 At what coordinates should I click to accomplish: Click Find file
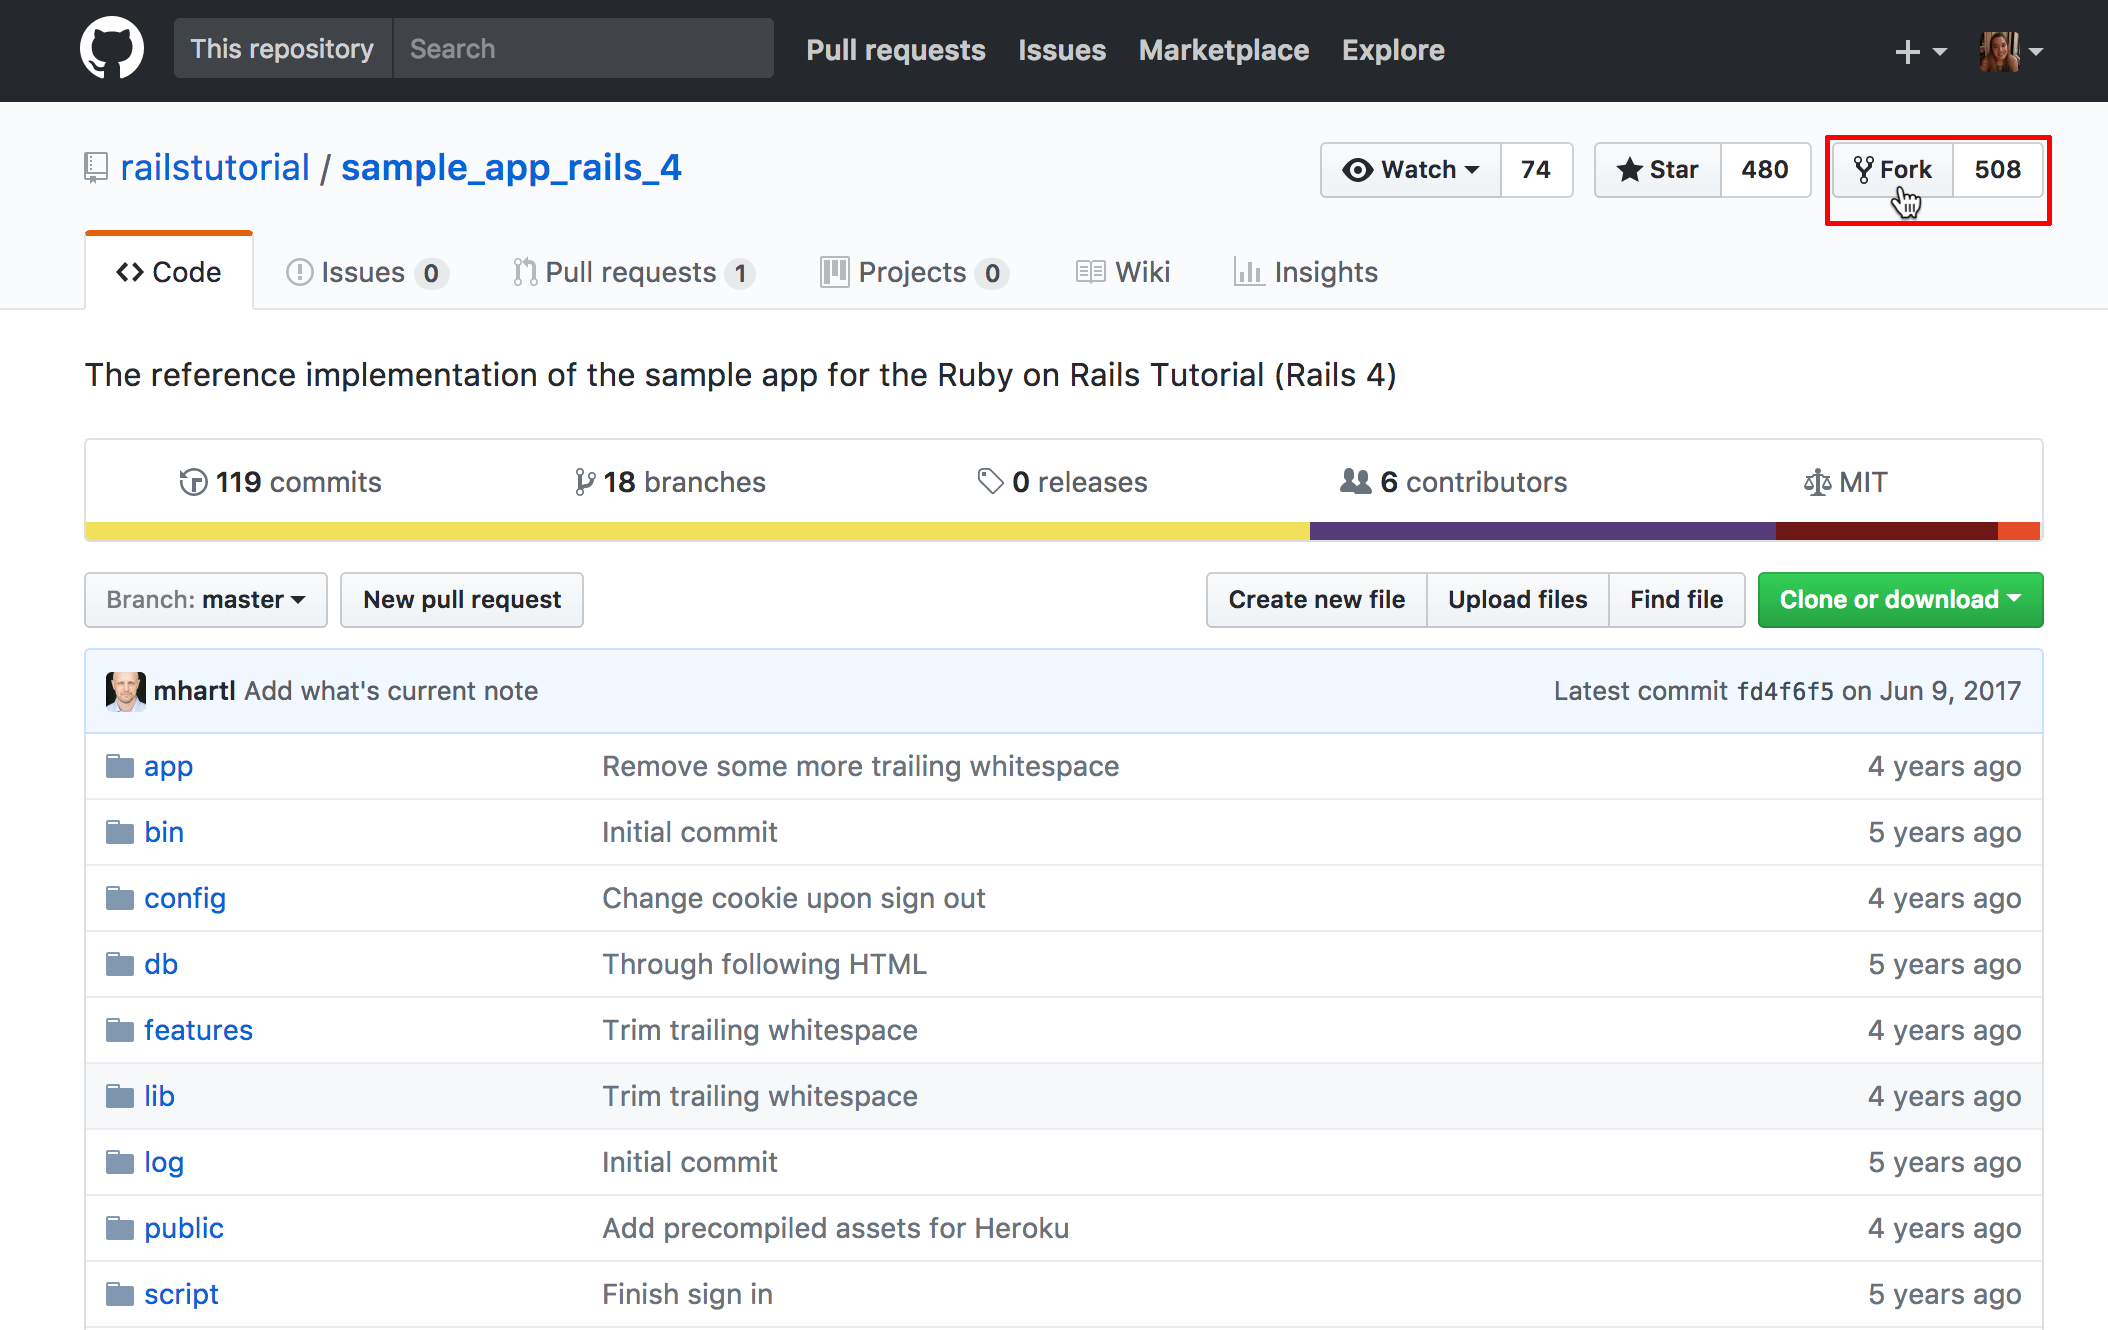[x=1677, y=600]
